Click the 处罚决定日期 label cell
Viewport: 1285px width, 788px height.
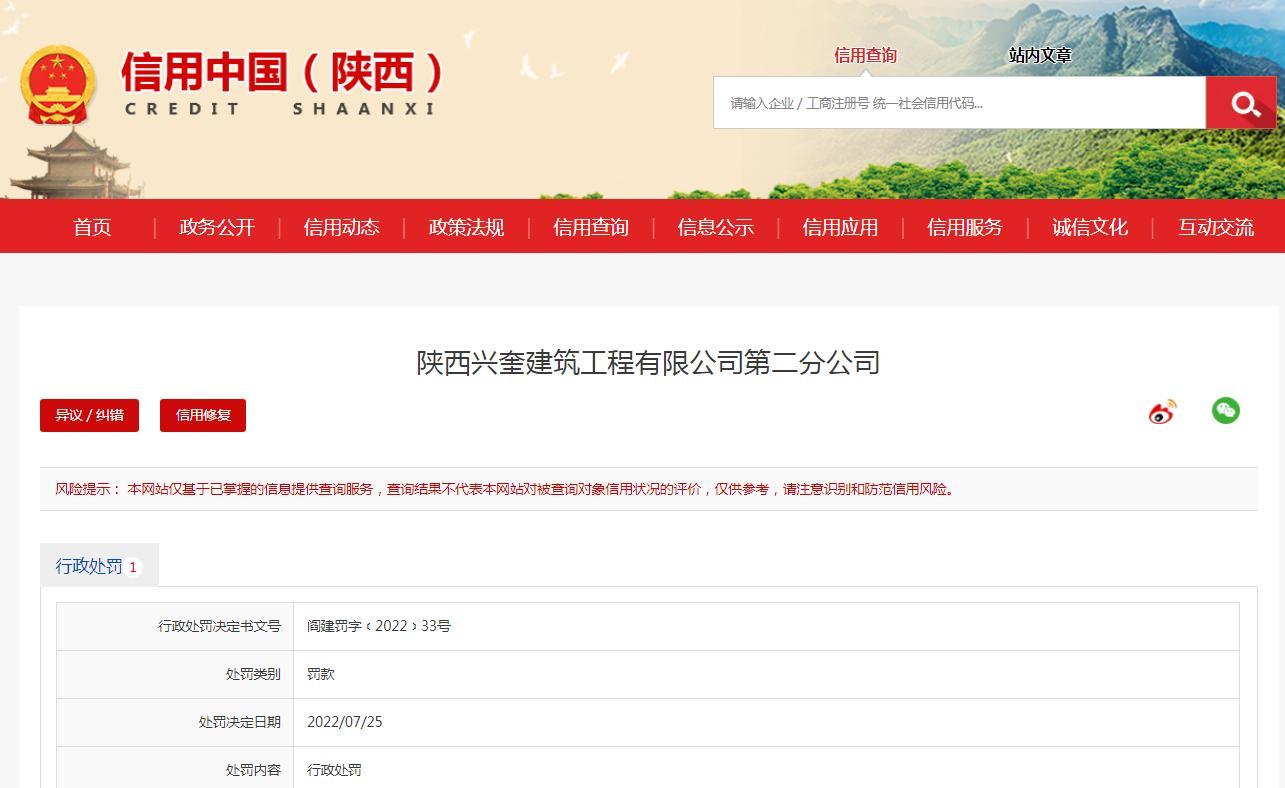pos(175,722)
